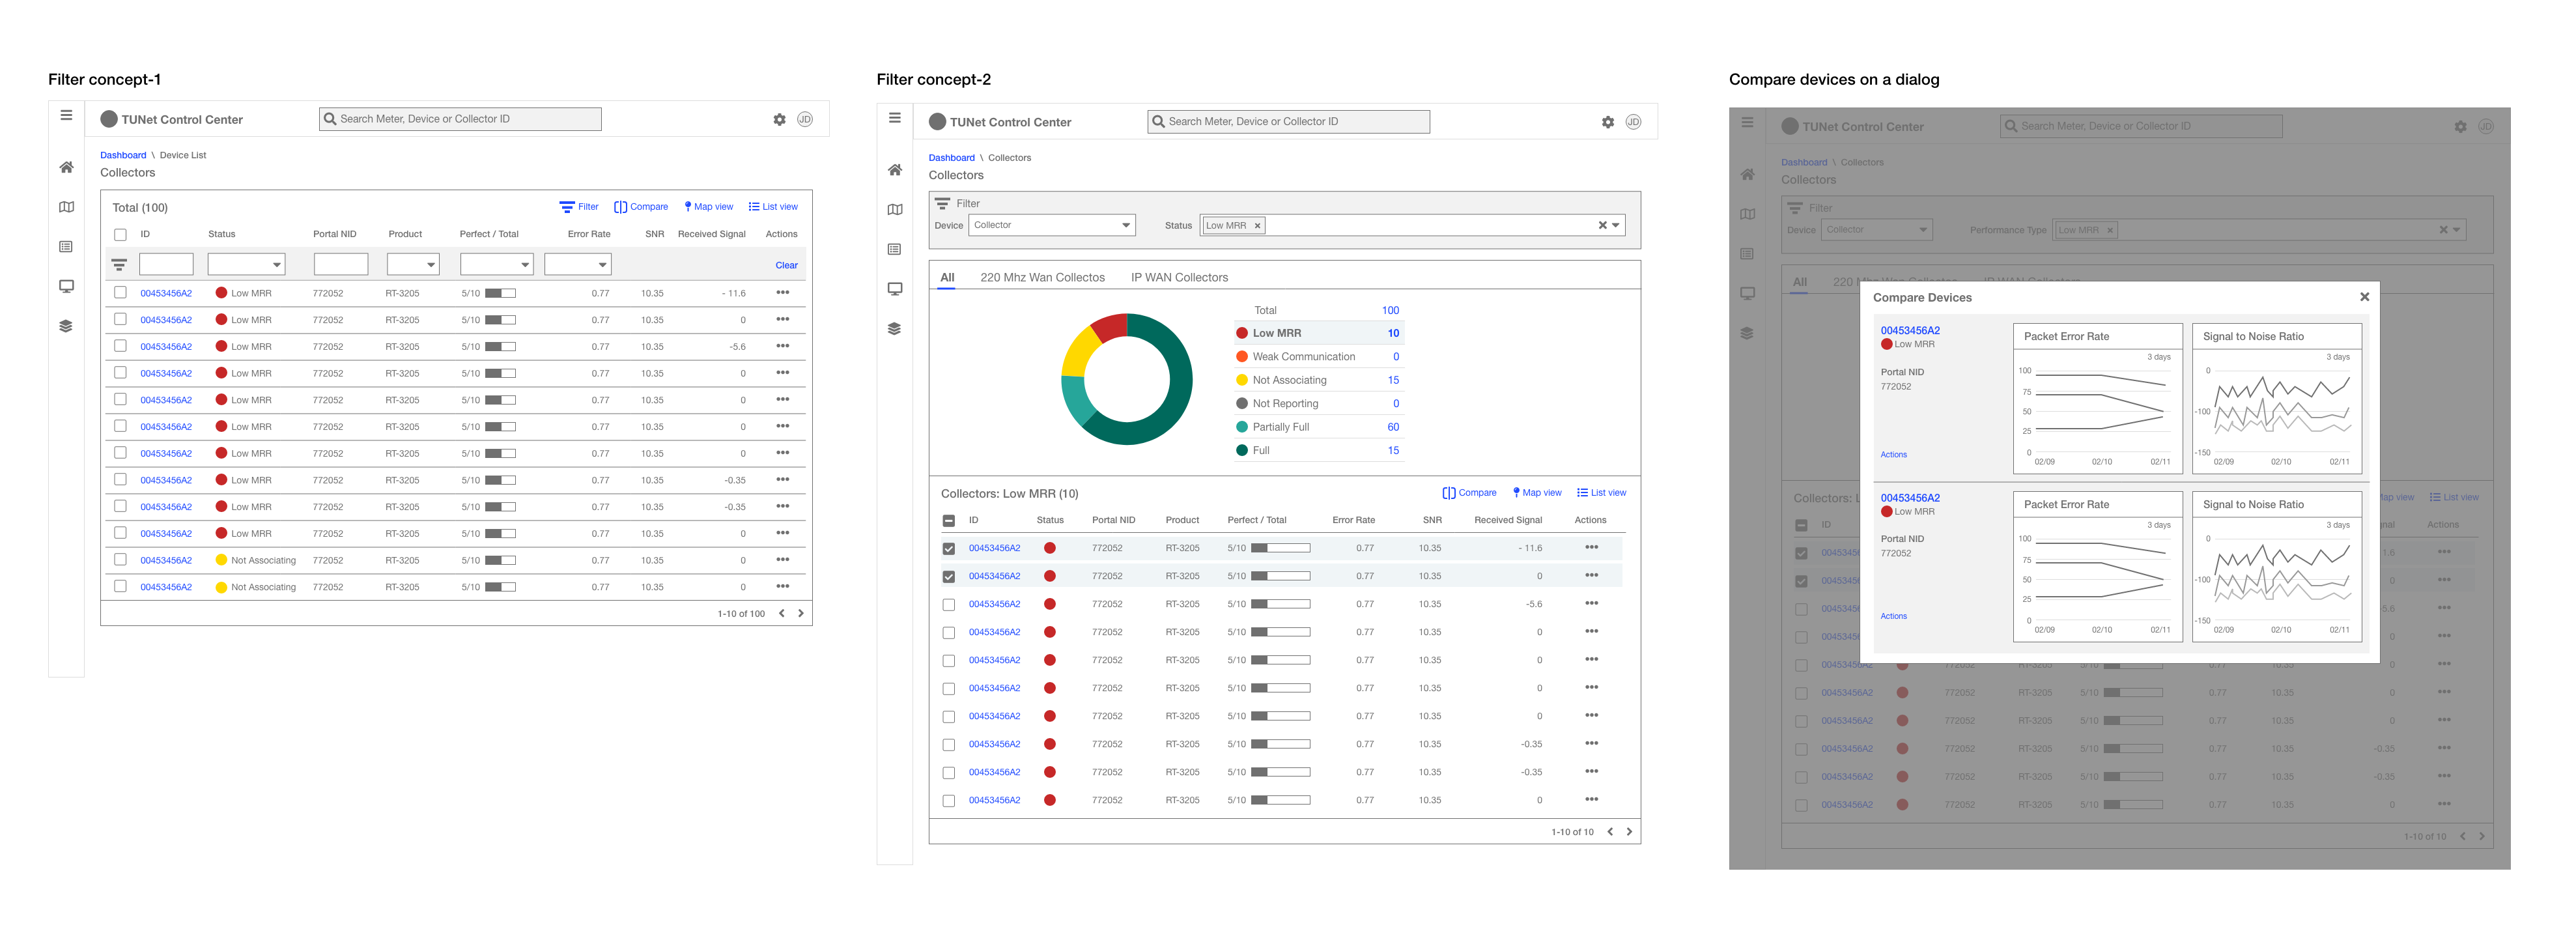Image resolution: width=2576 pixels, height=927 pixels.
Task: Go to next page in concept-2 table
Action: tap(1630, 832)
